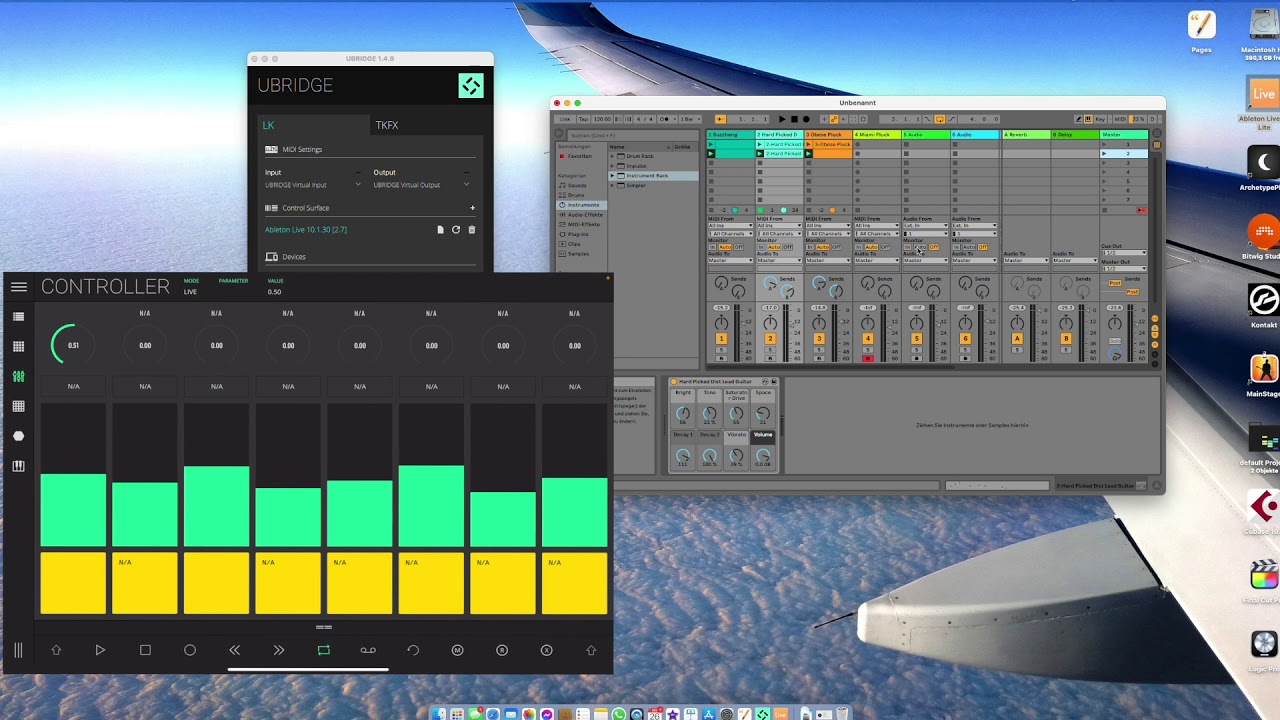This screenshot has height=720, width=1280.
Task: Click the undo arrow icon in Controller
Action: coord(413,650)
